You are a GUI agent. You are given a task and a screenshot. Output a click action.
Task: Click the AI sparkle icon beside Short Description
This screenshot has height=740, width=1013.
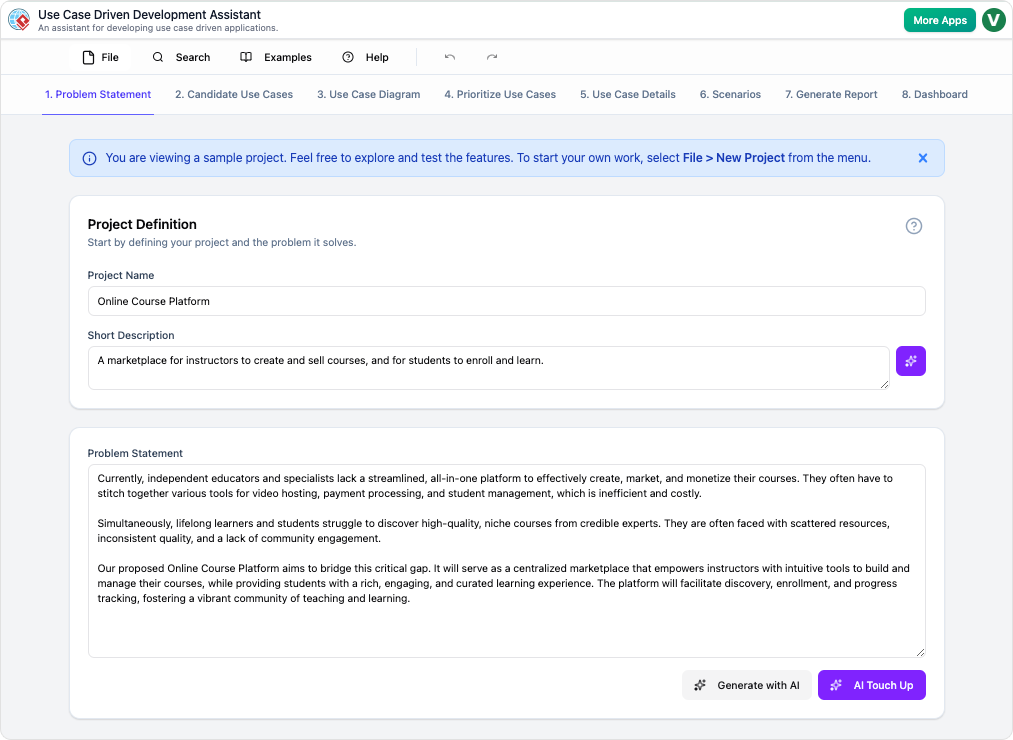pyautogui.click(x=910, y=361)
